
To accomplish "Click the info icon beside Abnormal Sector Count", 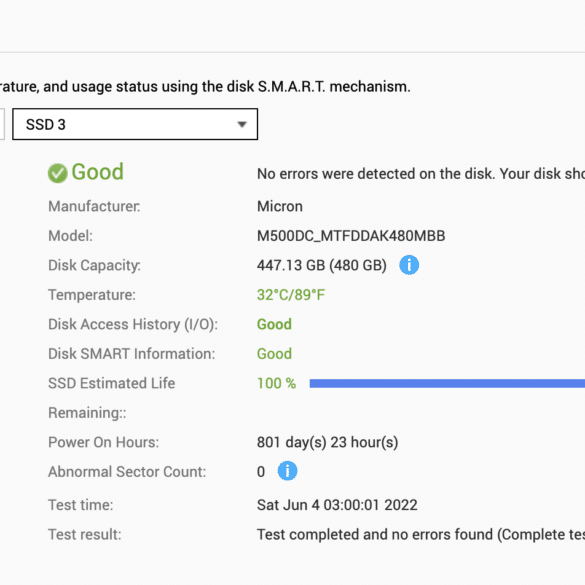I will 287,471.
